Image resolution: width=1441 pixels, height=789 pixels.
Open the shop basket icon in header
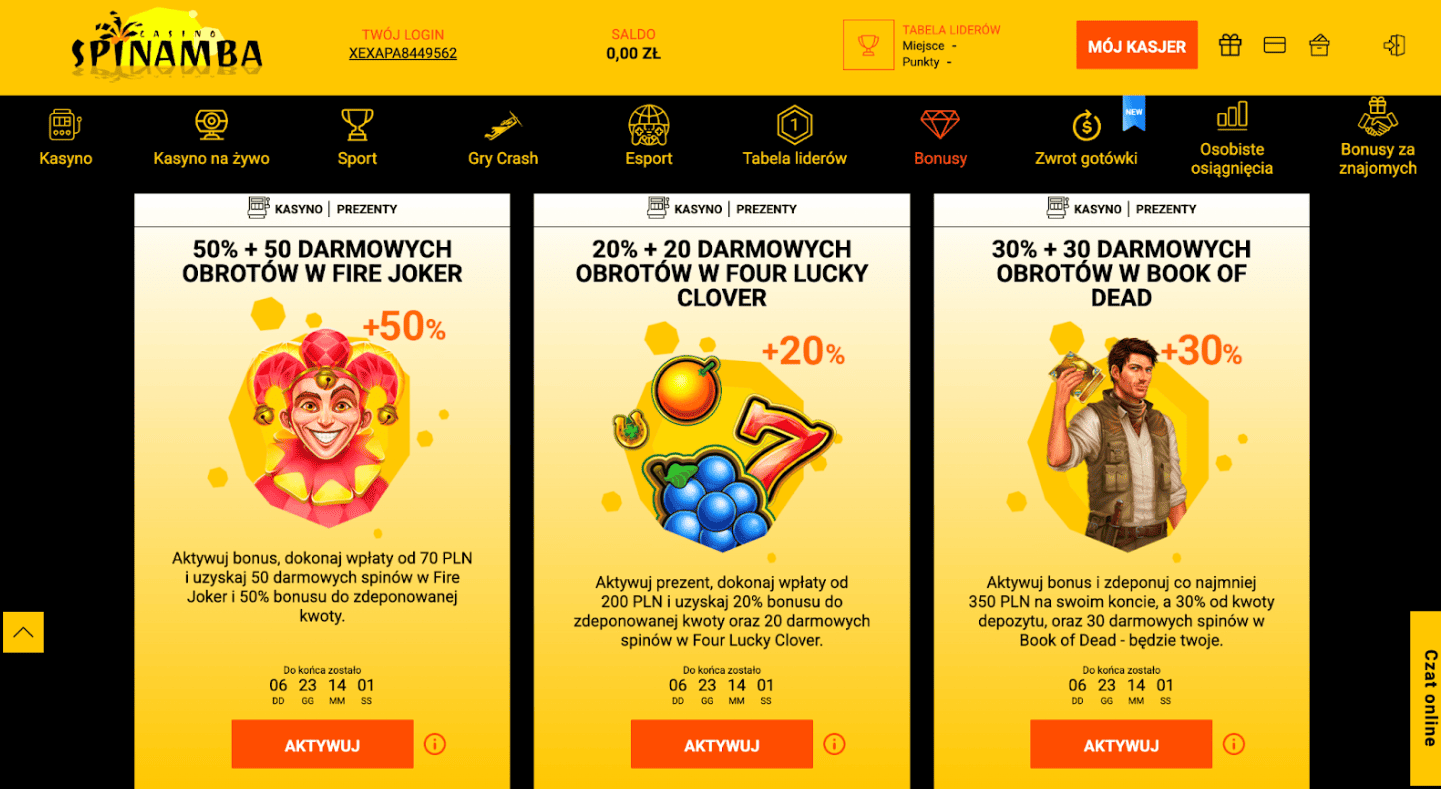(x=1319, y=45)
